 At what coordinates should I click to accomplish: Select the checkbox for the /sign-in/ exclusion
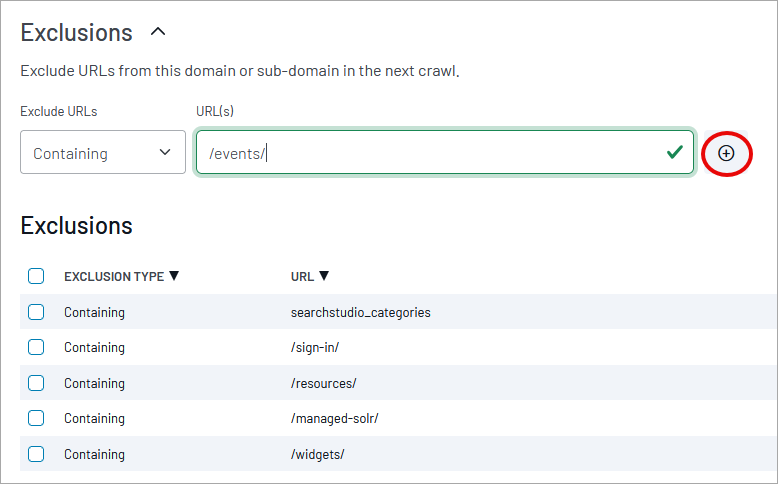point(36,347)
